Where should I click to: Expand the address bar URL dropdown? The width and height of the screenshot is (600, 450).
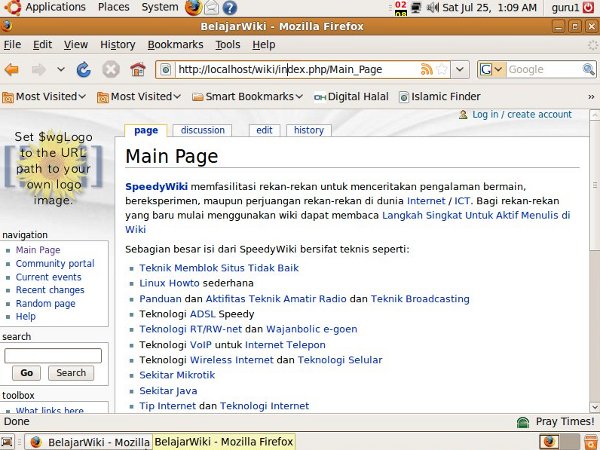pyautogui.click(x=460, y=69)
